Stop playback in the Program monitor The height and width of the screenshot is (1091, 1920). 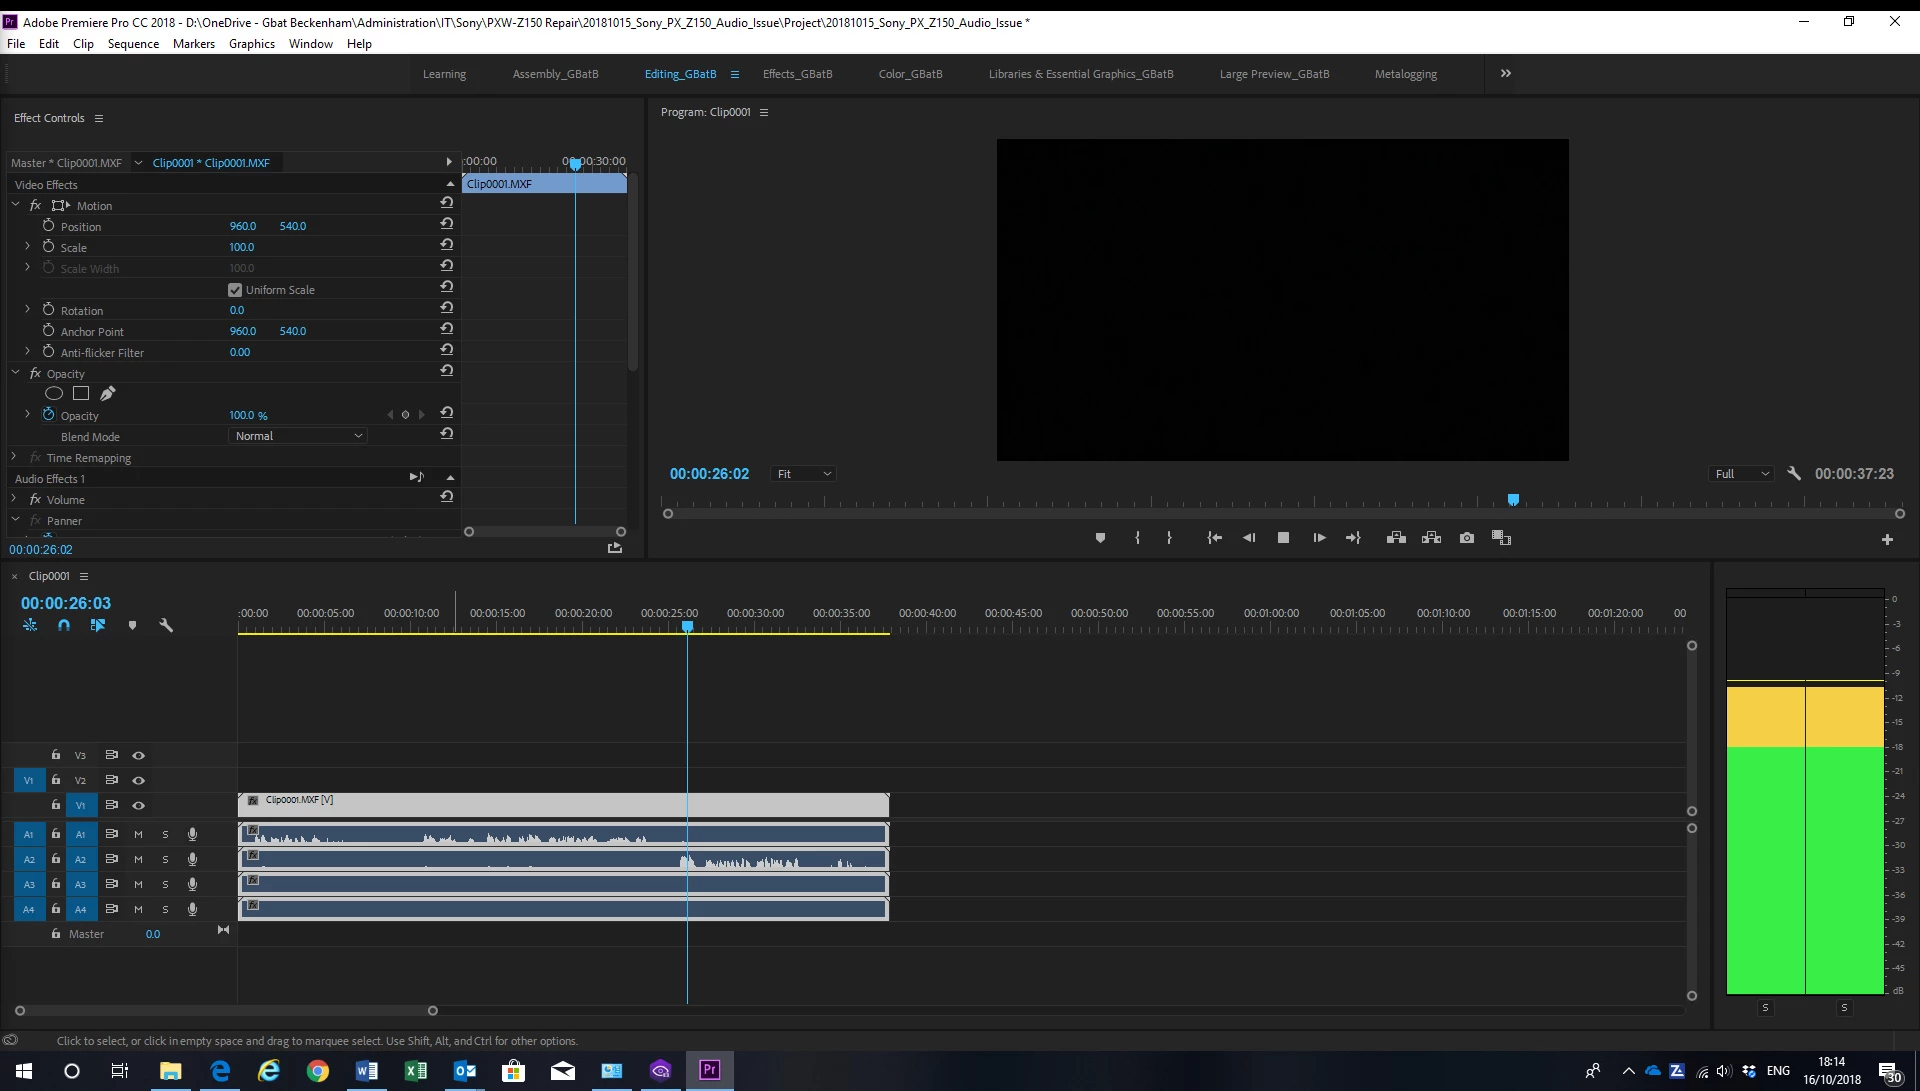(1283, 538)
